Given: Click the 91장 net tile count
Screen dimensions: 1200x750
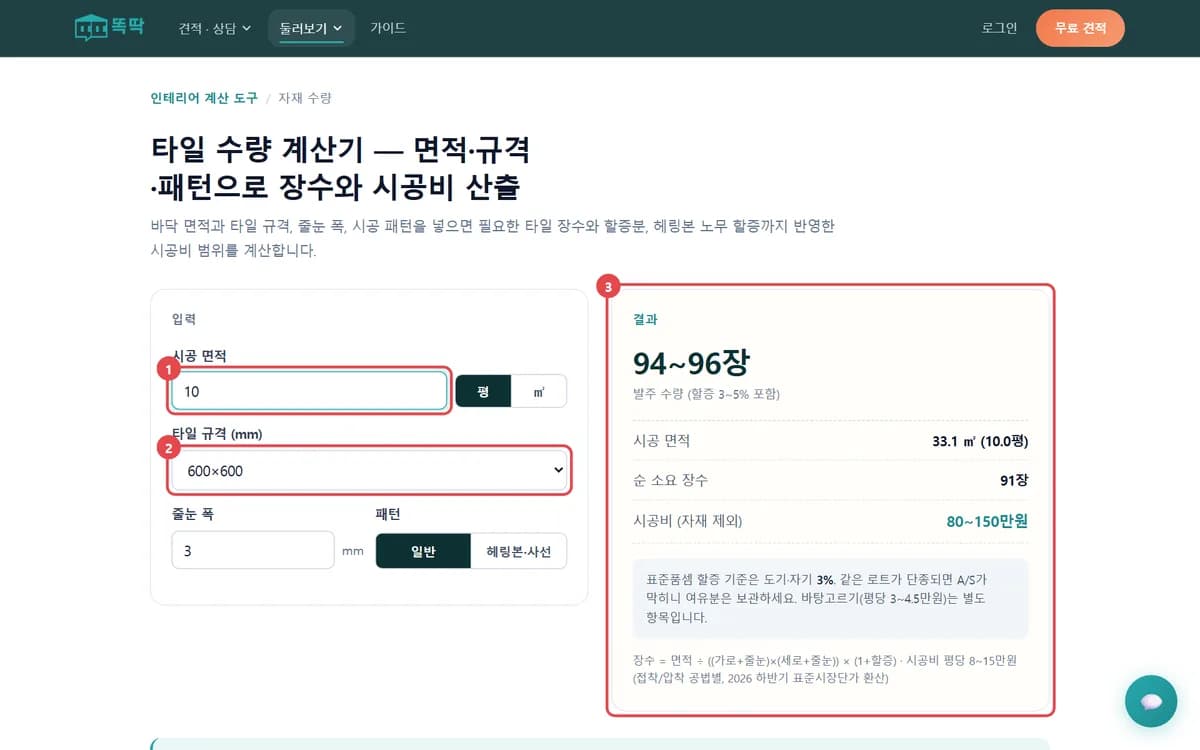Looking at the screenshot, I should 1014,481.
